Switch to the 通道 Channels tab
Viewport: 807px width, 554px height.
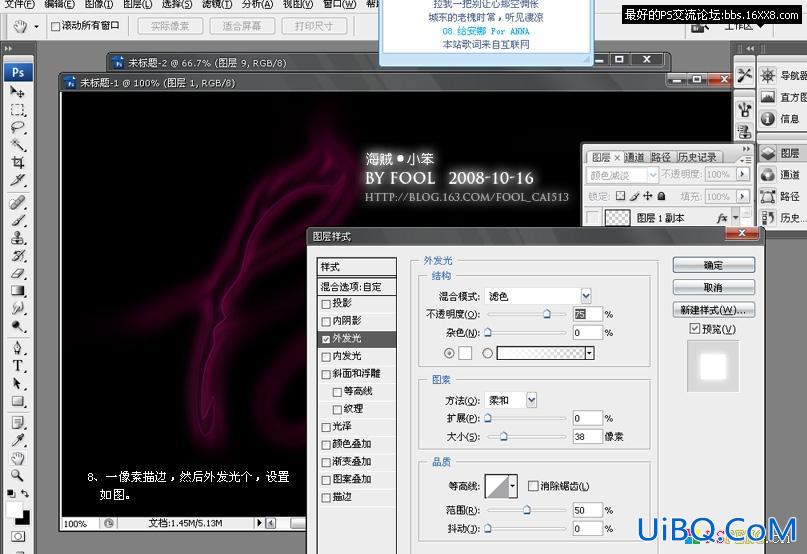(635, 157)
